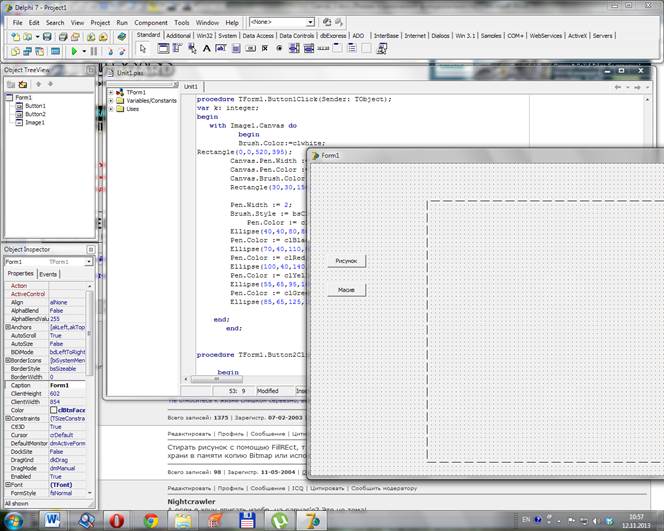The height and width of the screenshot is (531, 664).
Task: Expand the TForm1 node in Code Explorer
Action: [111, 92]
